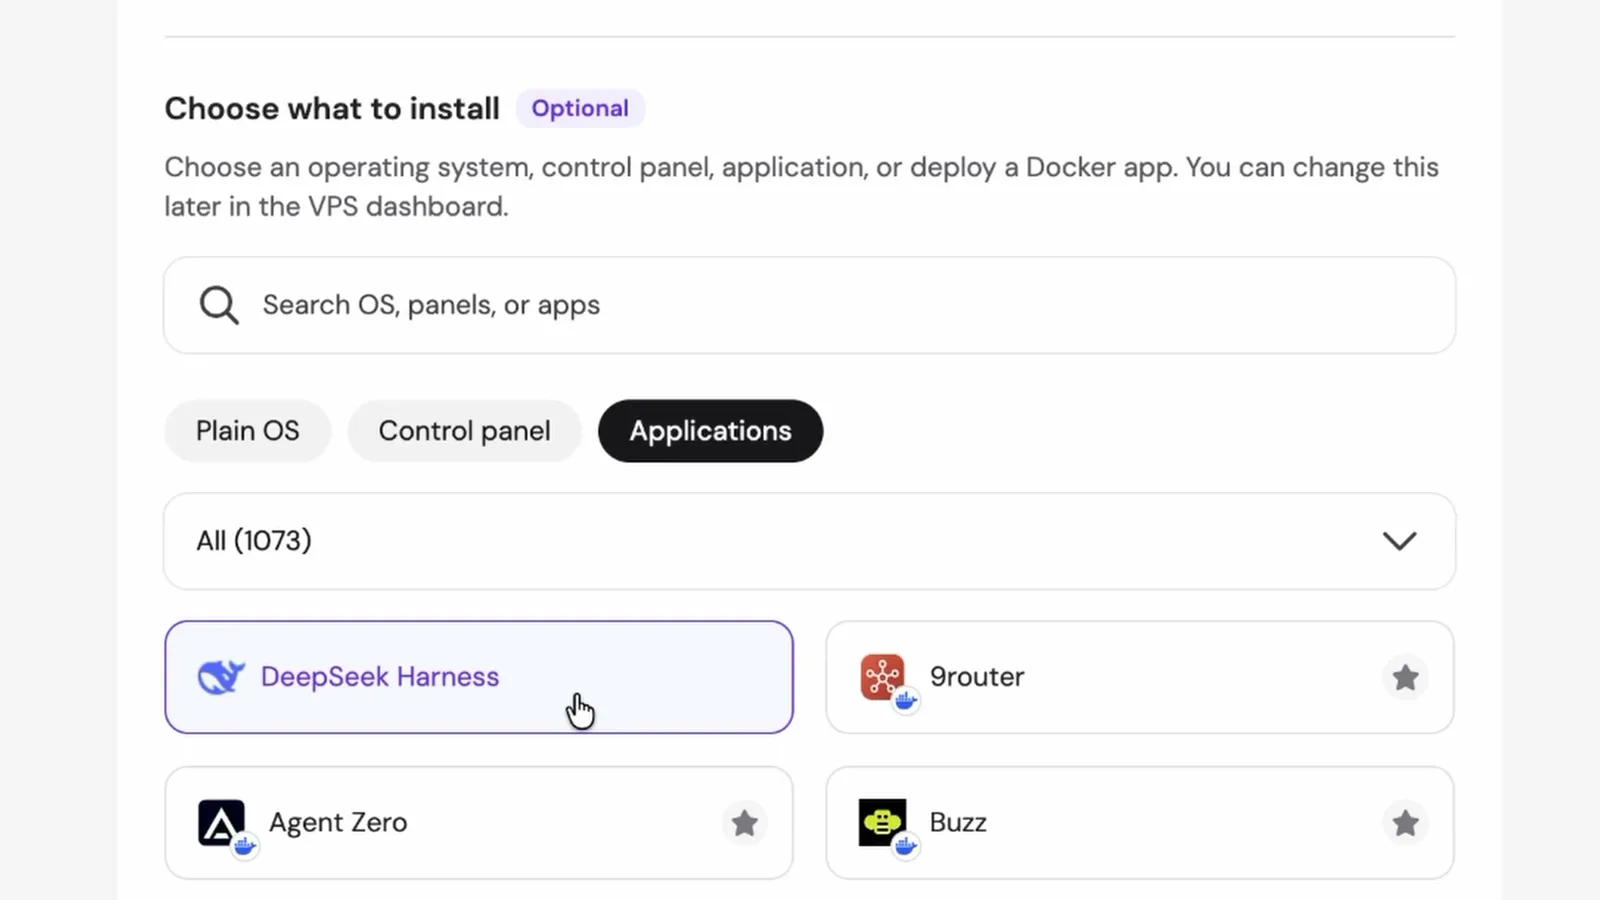Click the 9router app icon
Viewport: 1600px width, 900px height.
click(883, 677)
